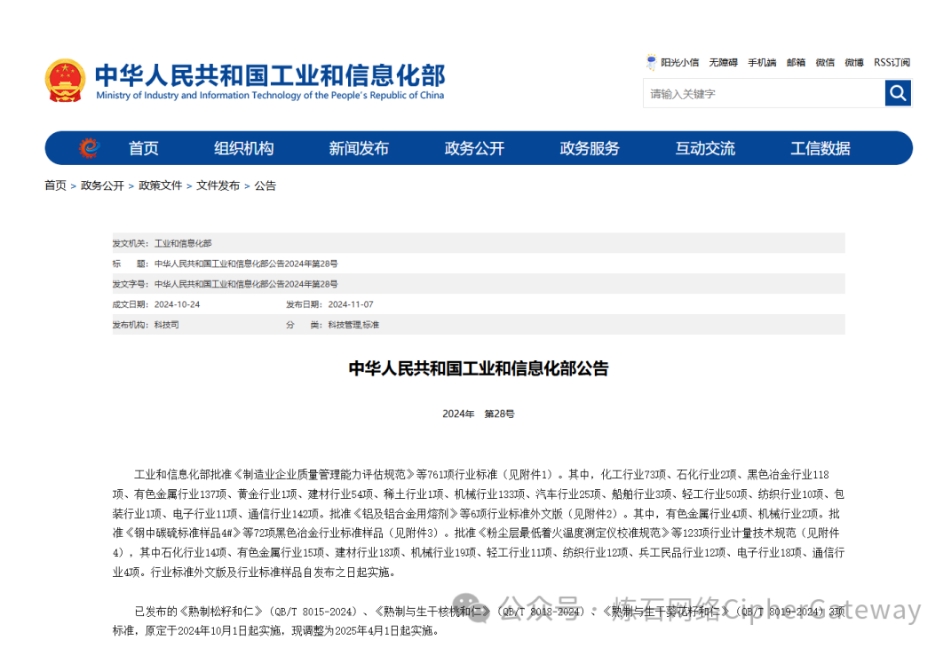This screenshot has width=950, height=664.
Task: Open 政务服务 navigation item
Action: (x=589, y=148)
